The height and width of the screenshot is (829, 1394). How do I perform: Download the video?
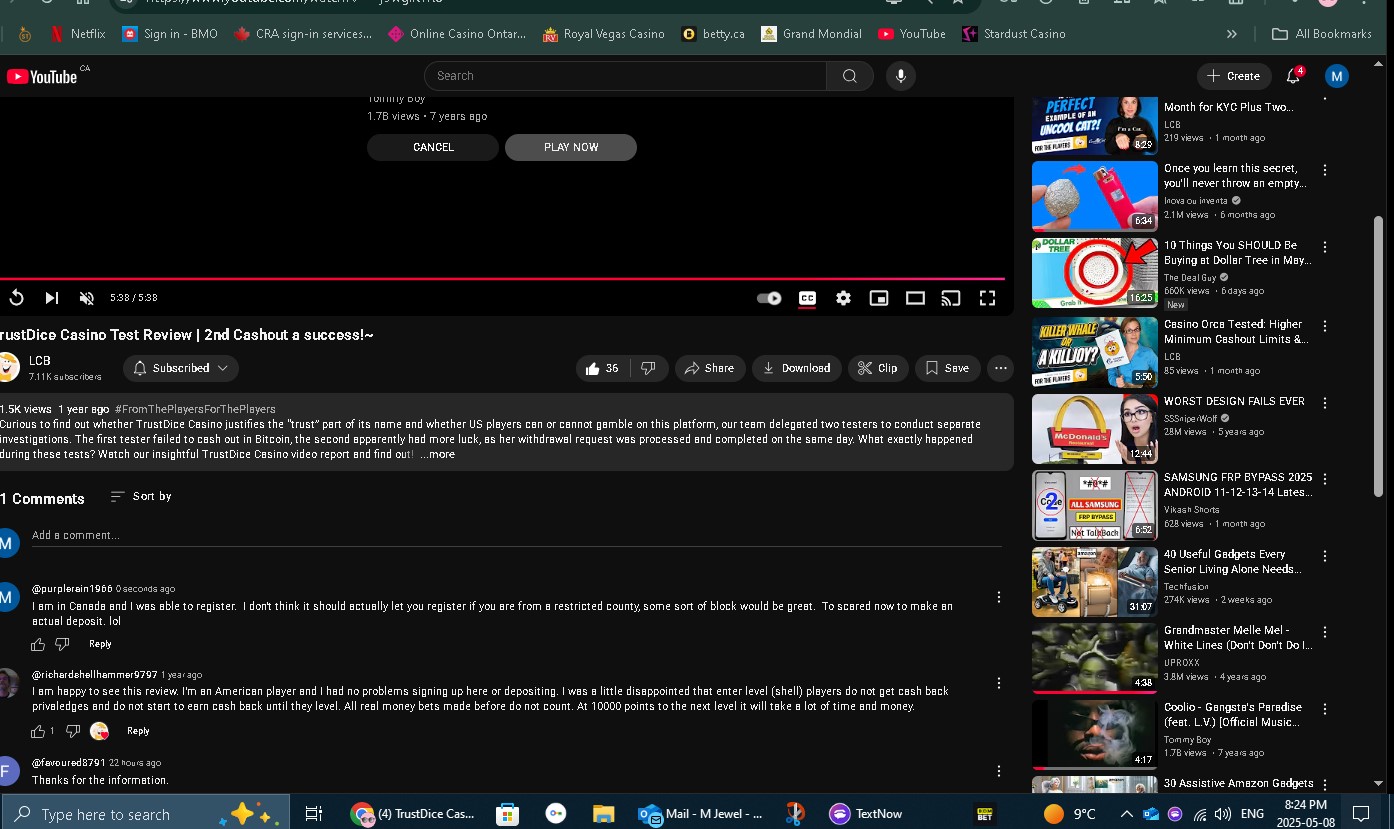point(797,368)
